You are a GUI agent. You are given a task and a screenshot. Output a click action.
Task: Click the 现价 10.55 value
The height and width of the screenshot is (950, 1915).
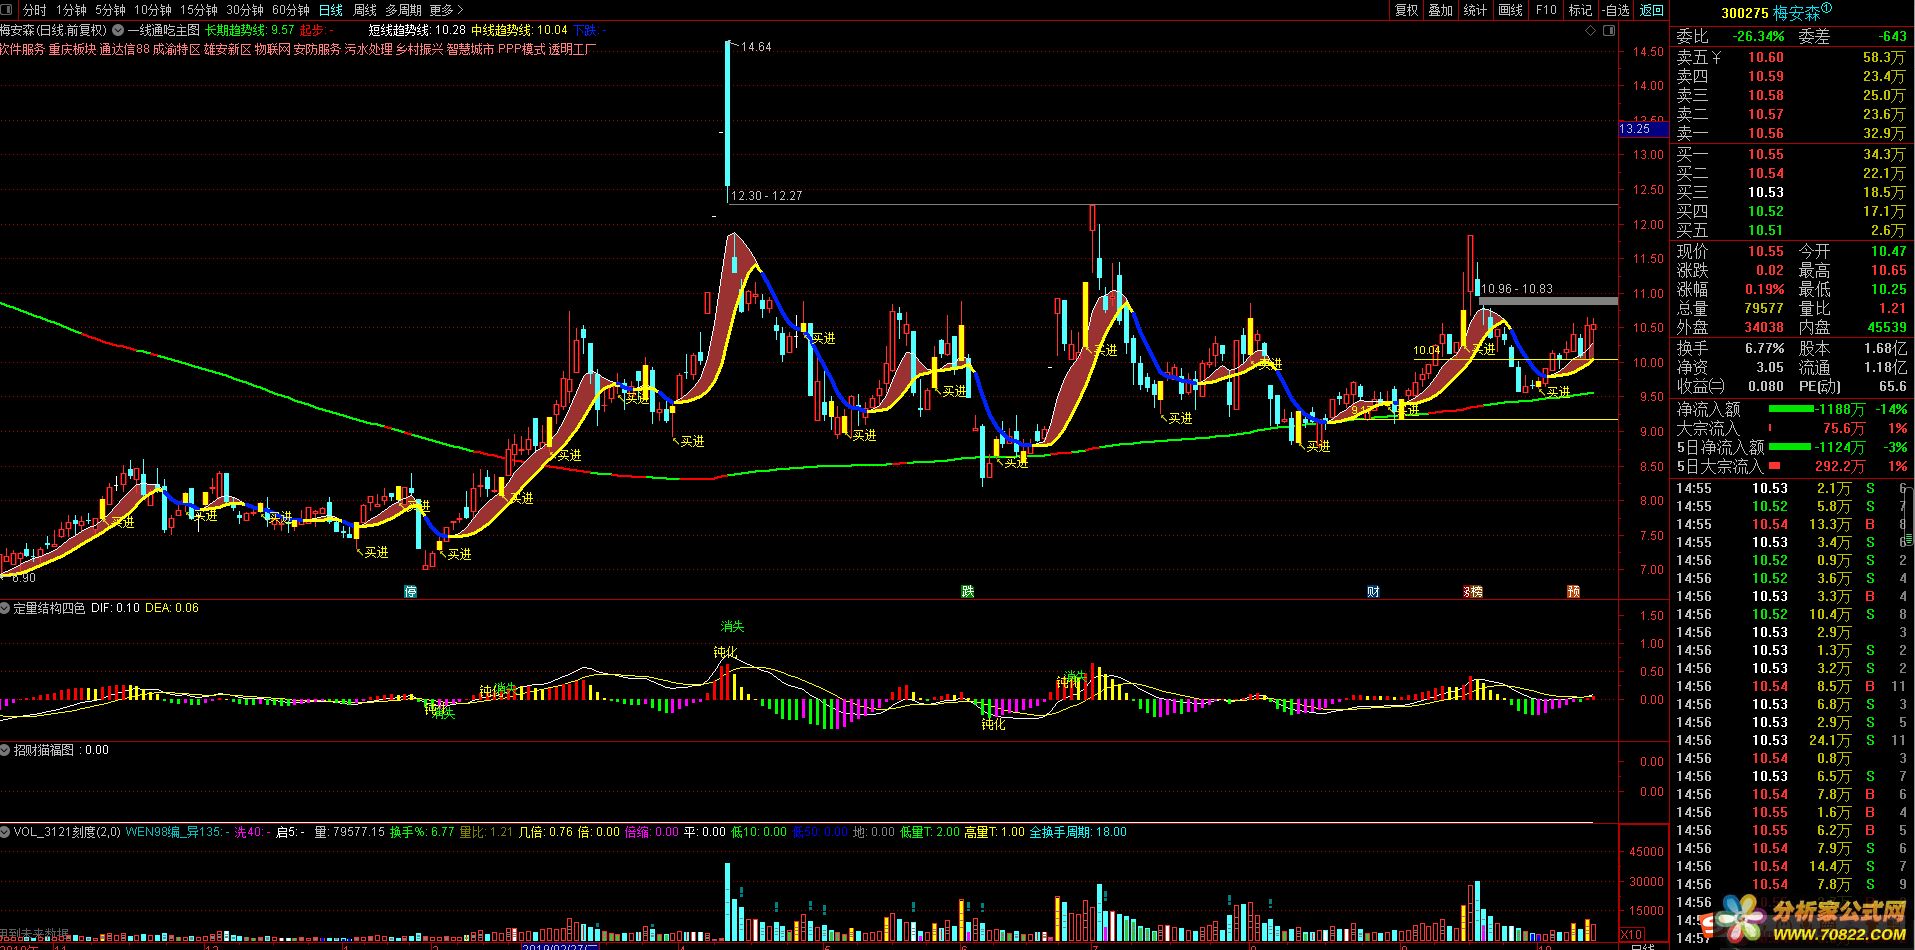tap(1766, 251)
